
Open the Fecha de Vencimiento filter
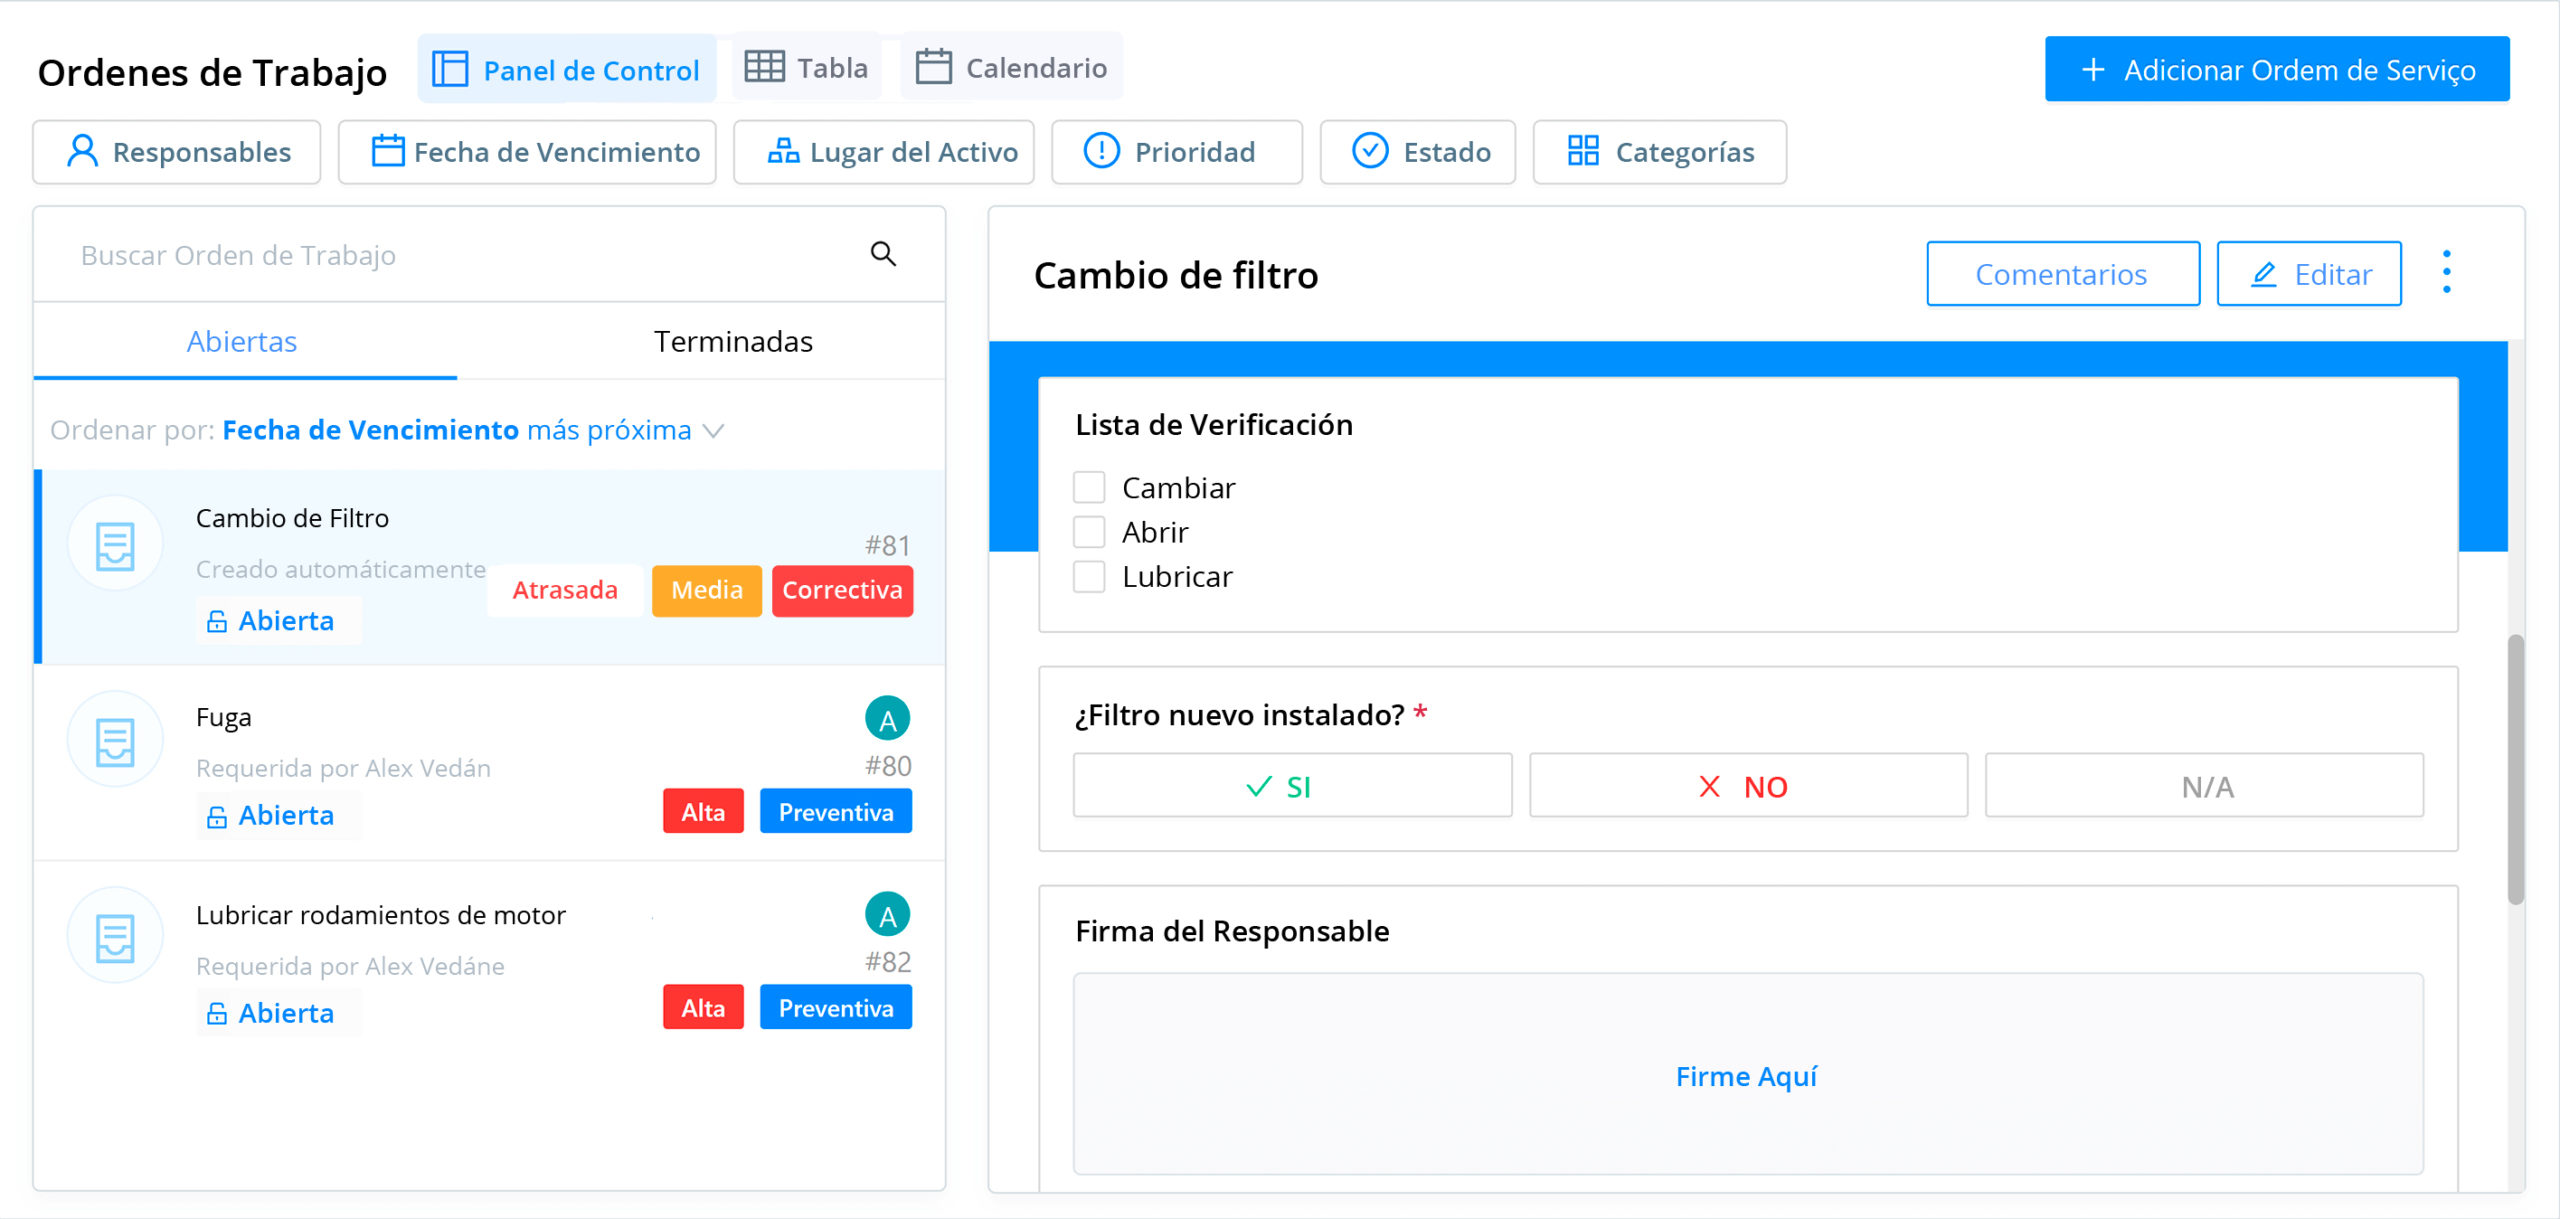click(x=527, y=152)
